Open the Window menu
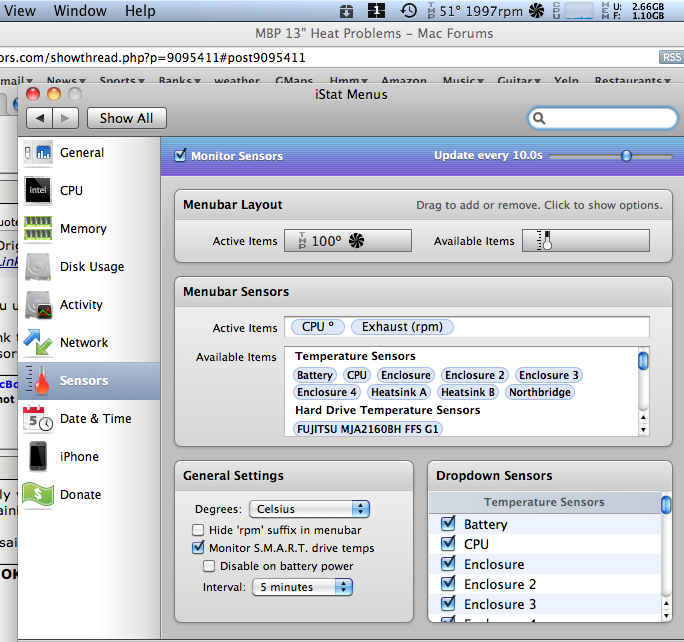The width and height of the screenshot is (684, 642). [x=80, y=10]
